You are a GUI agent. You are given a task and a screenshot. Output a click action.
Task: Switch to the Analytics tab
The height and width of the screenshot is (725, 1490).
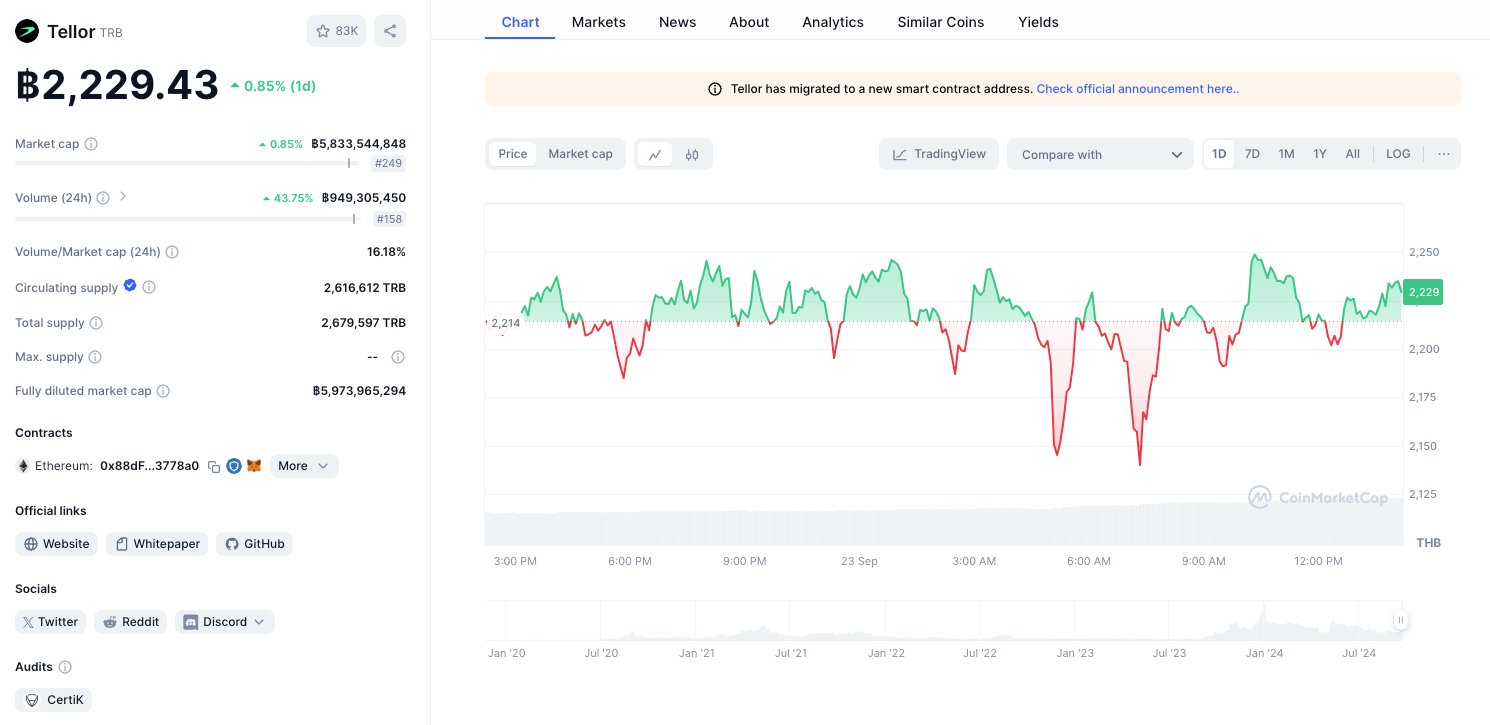point(833,22)
